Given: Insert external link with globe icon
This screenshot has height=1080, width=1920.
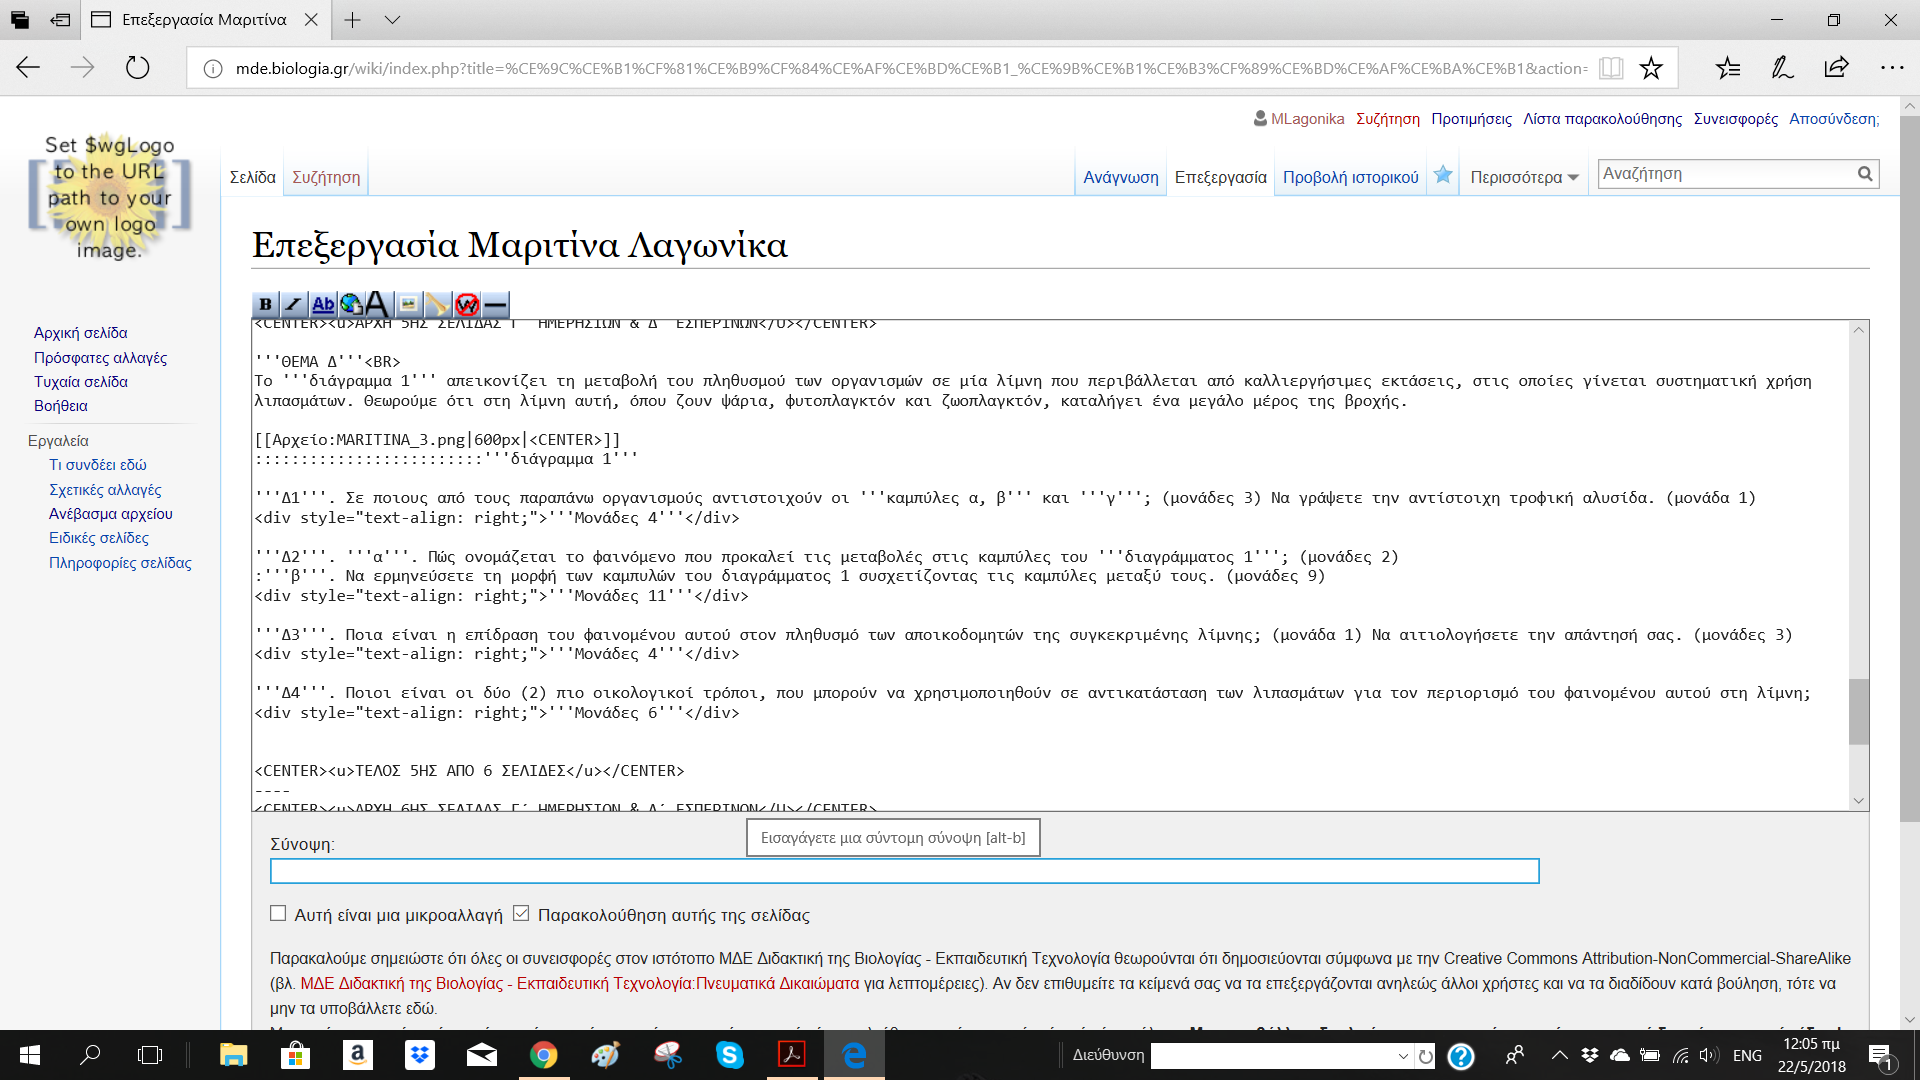Looking at the screenshot, I should click(x=351, y=304).
